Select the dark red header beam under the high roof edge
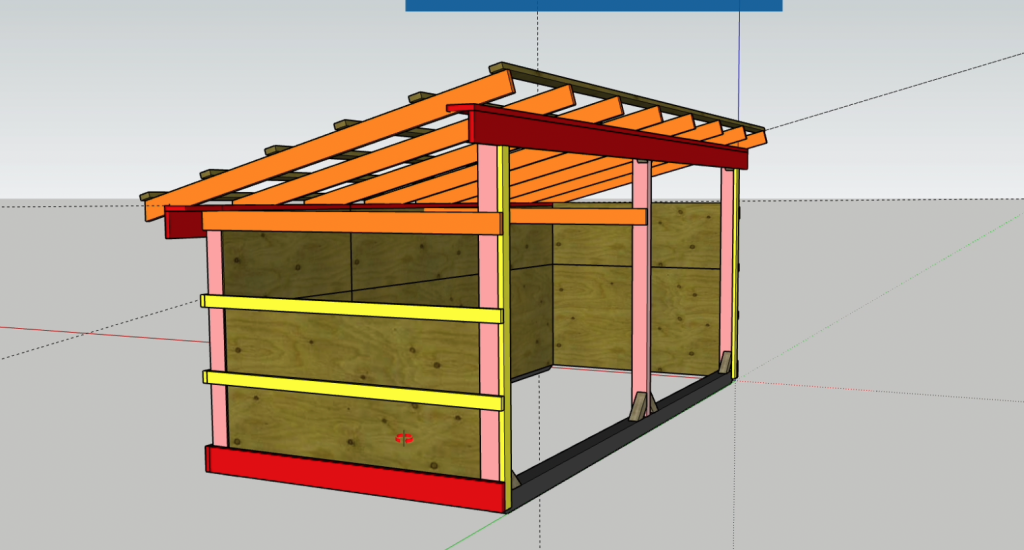The height and width of the screenshot is (550, 1024). tap(607, 137)
